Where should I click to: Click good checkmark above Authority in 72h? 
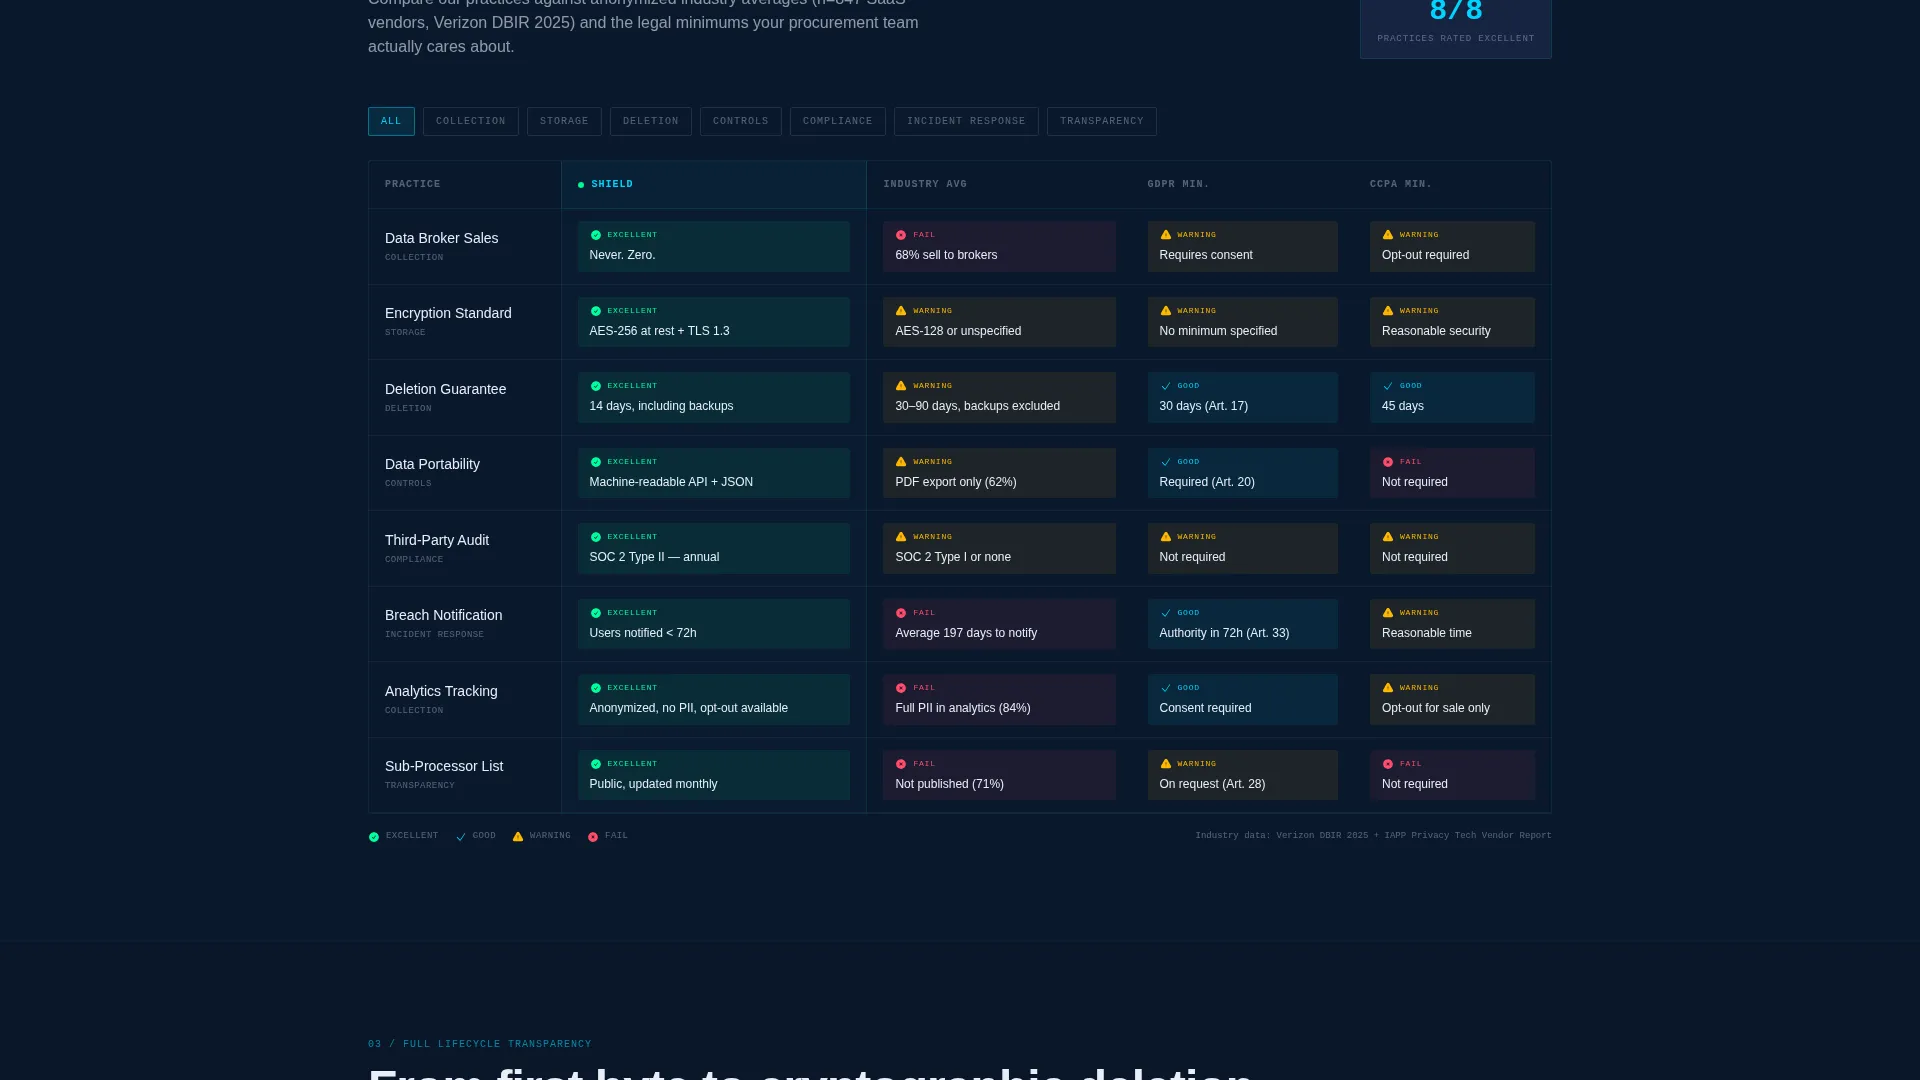pyautogui.click(x=1165, y=613)
